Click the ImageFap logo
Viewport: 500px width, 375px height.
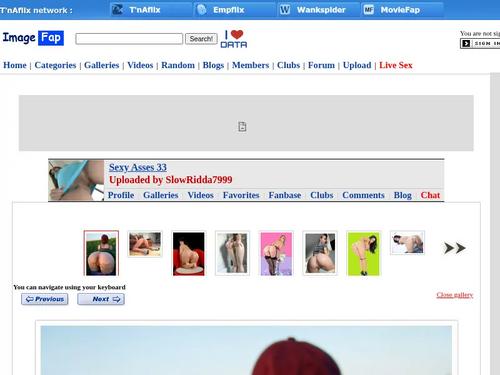(x=33, y=38)
